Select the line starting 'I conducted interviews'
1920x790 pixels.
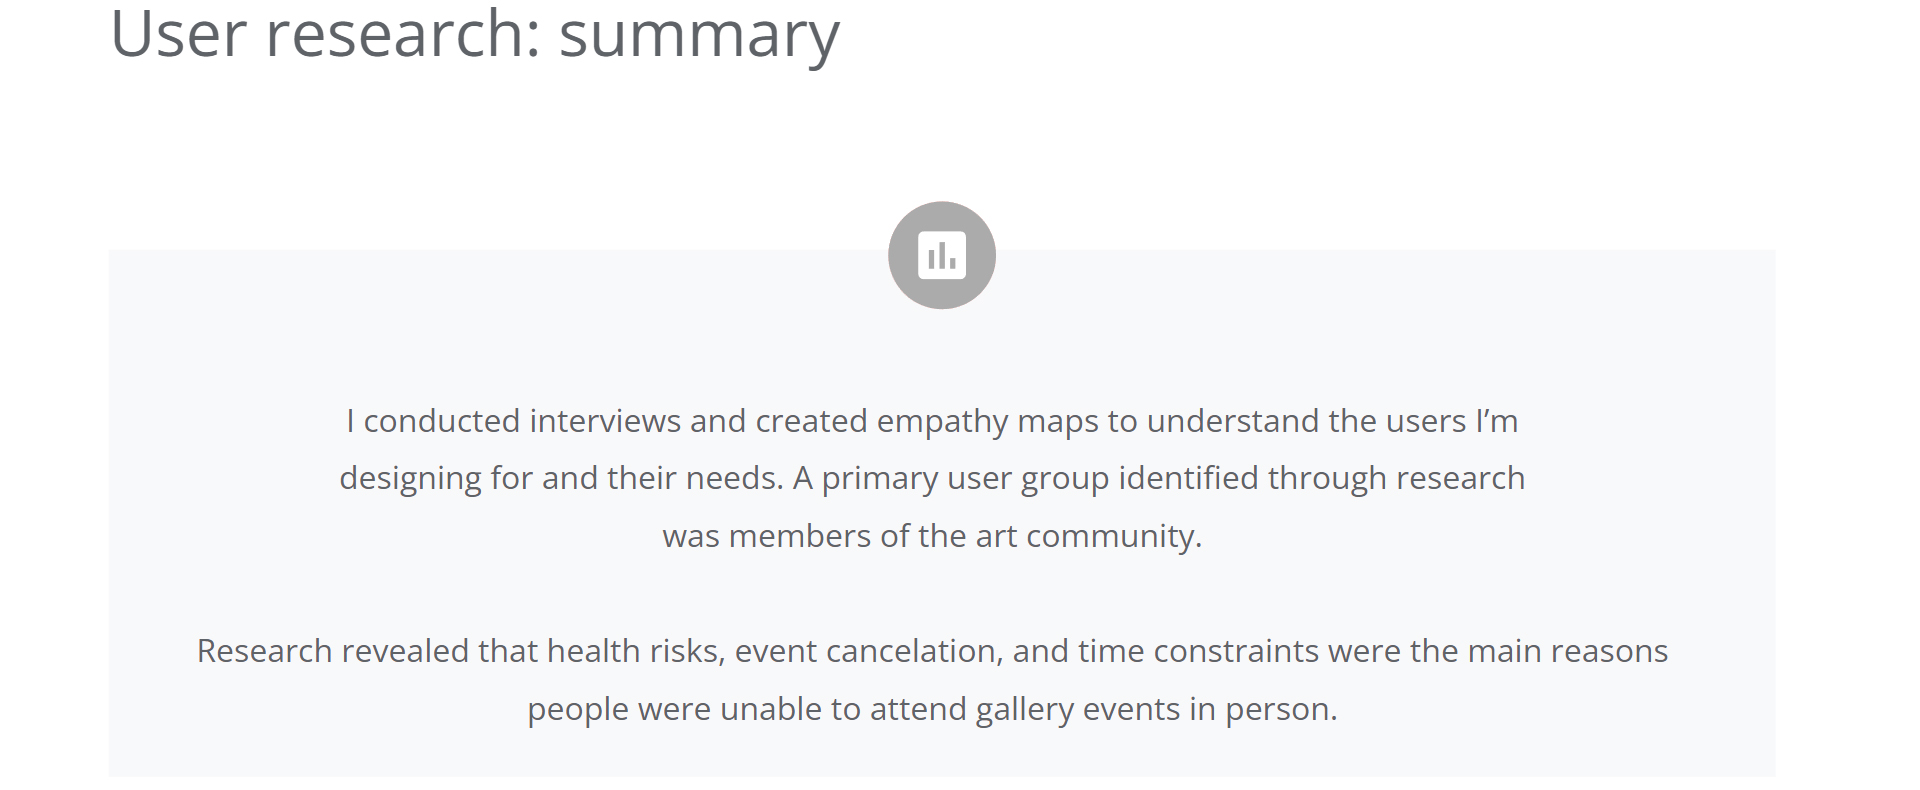click(932, 422)
